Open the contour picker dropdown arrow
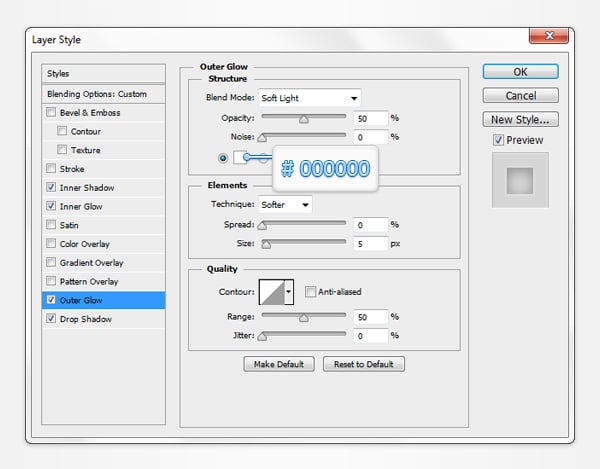The height and width of the screenshot is (469, 600). [289, 291]
